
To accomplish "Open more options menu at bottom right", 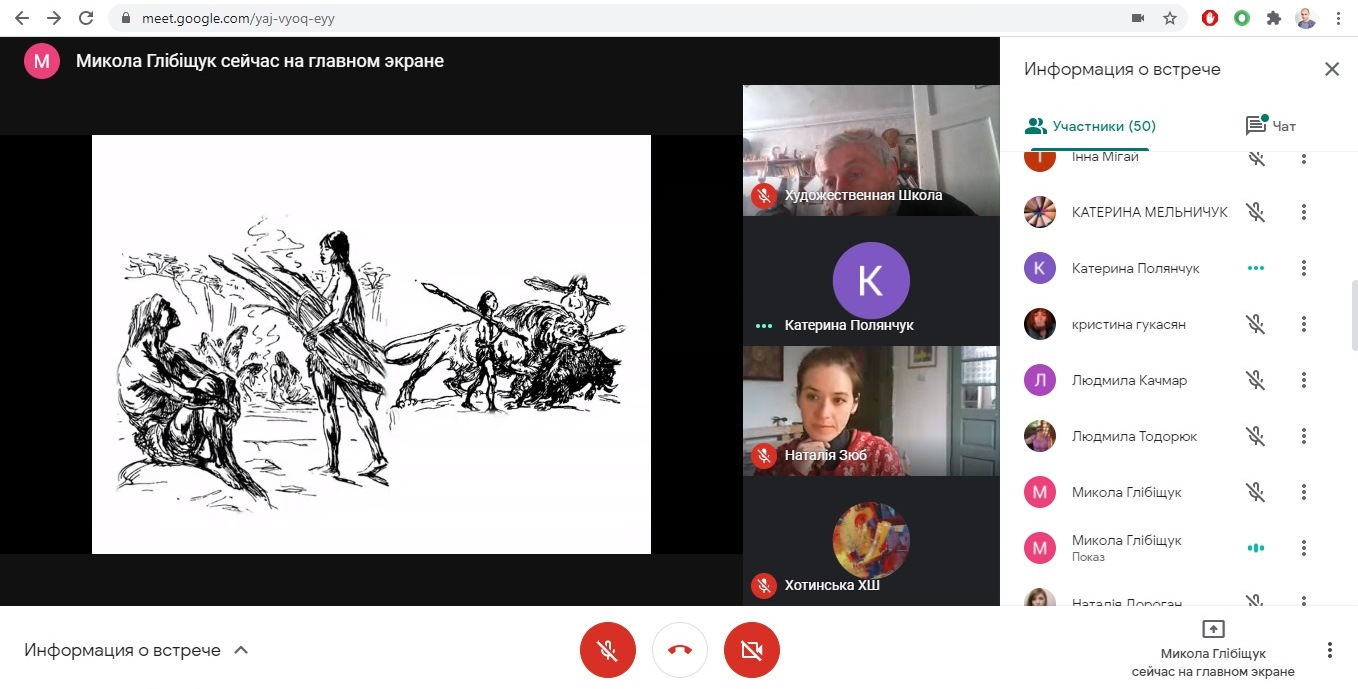I will (1330, 650).
